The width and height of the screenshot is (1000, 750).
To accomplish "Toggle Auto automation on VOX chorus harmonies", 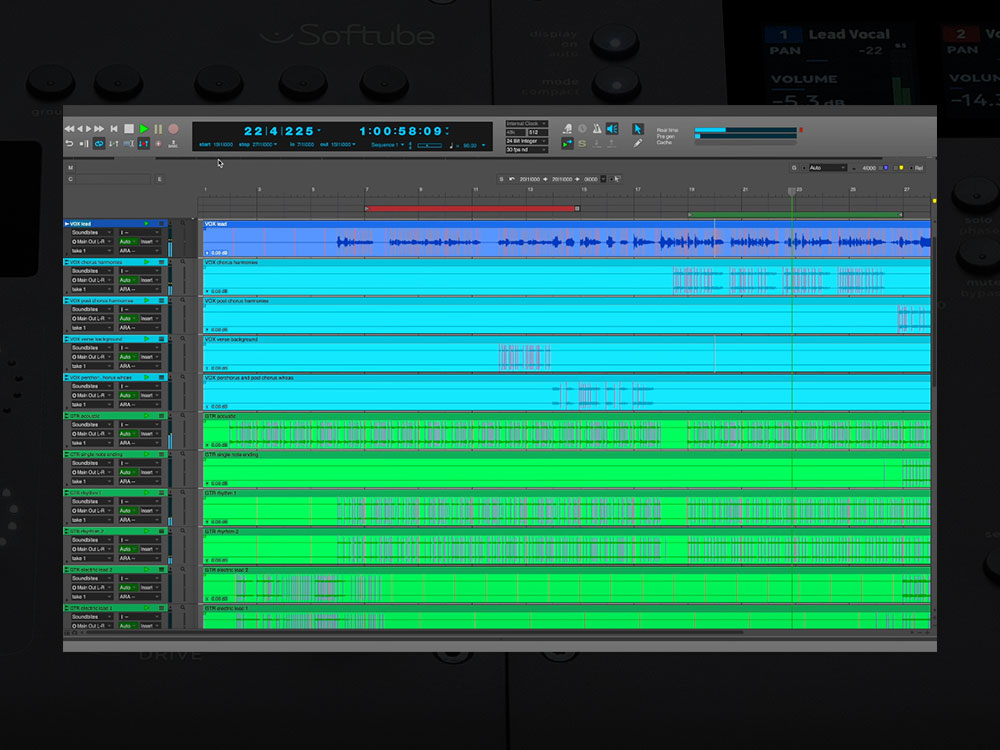I will (x=126, y=280).
